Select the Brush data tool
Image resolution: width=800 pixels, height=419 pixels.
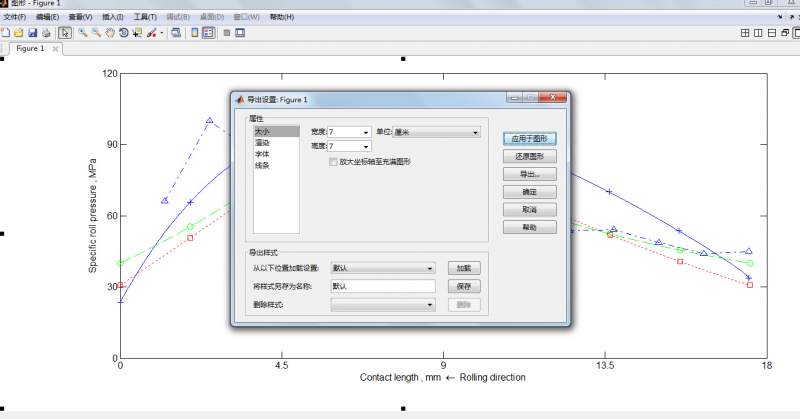tap(152, 33)
